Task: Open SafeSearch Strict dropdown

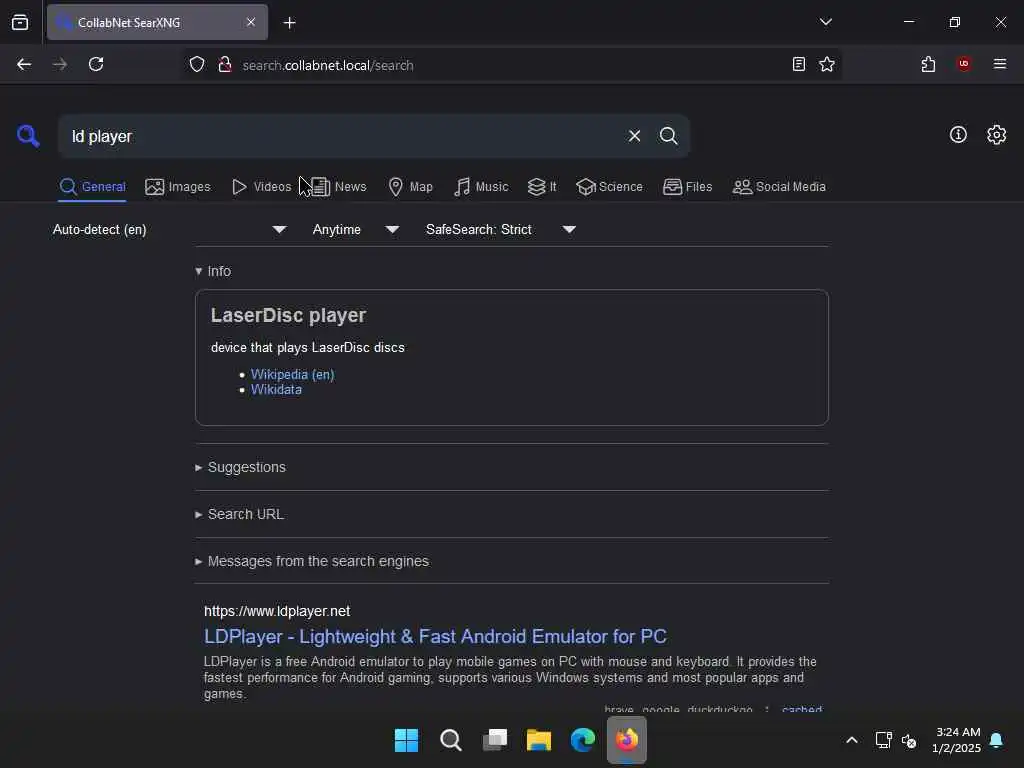Action: [x=500, y=229]
